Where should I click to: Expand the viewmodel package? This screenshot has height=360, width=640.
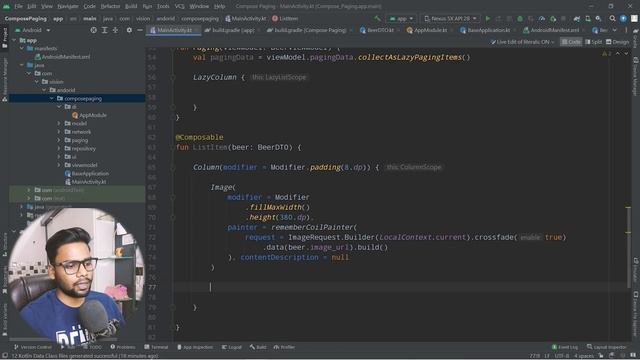(59, 165)
